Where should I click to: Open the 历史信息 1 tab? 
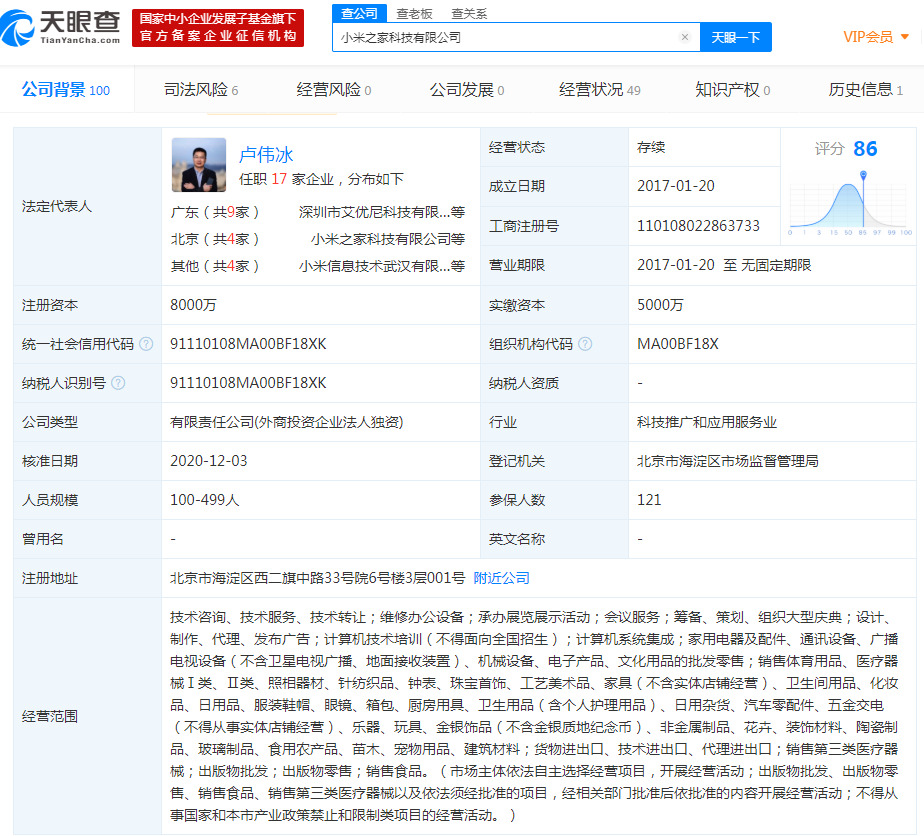click(866, 90)
